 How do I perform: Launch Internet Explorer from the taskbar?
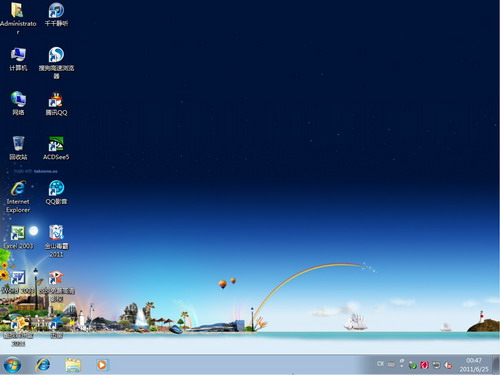coord(43,365)
